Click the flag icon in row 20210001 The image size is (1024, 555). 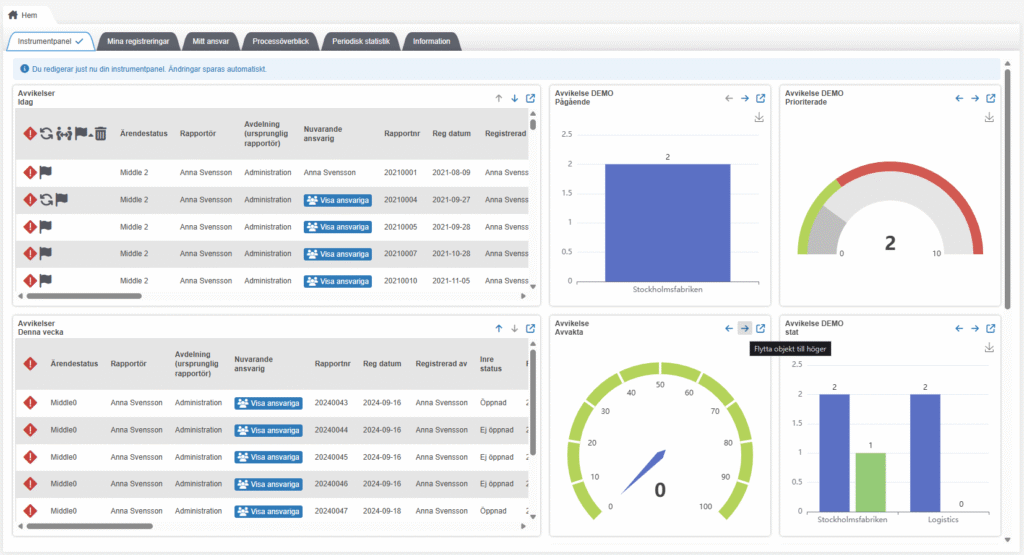(45, 172)
